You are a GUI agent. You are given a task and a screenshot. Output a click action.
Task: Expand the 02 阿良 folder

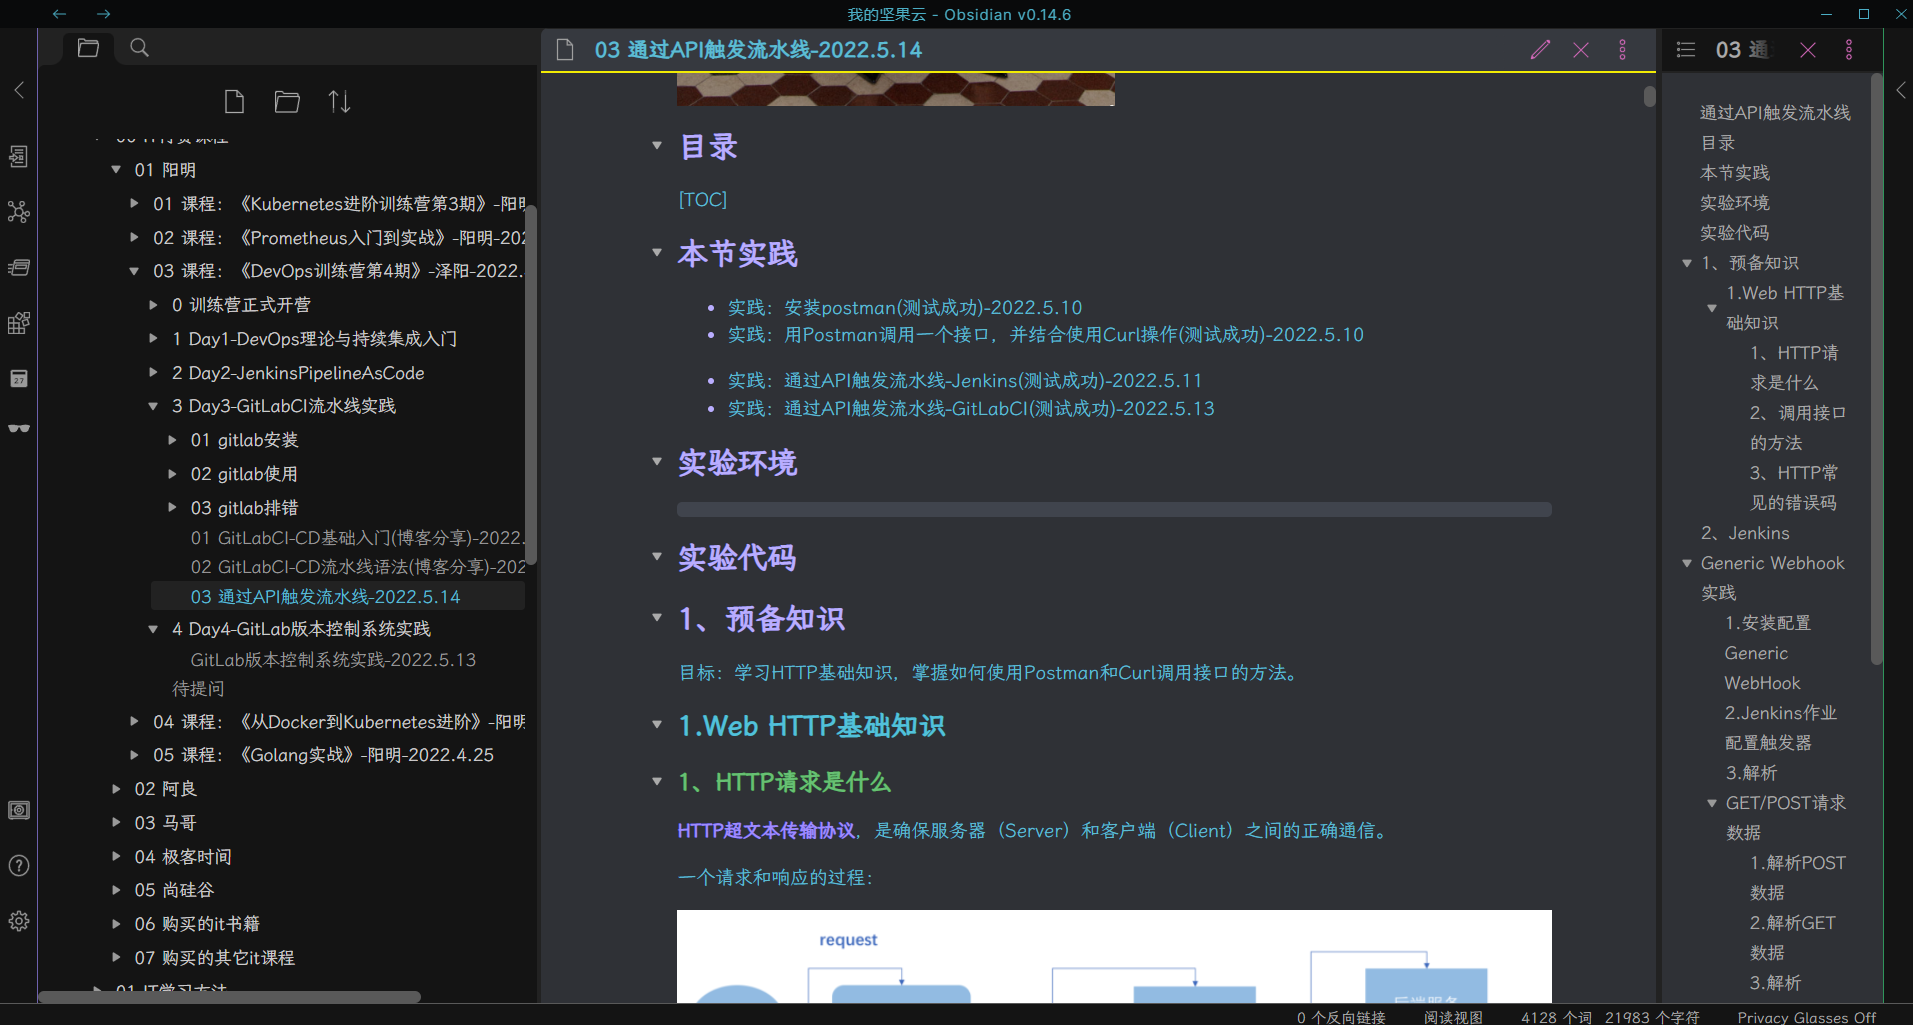(116, 789)
